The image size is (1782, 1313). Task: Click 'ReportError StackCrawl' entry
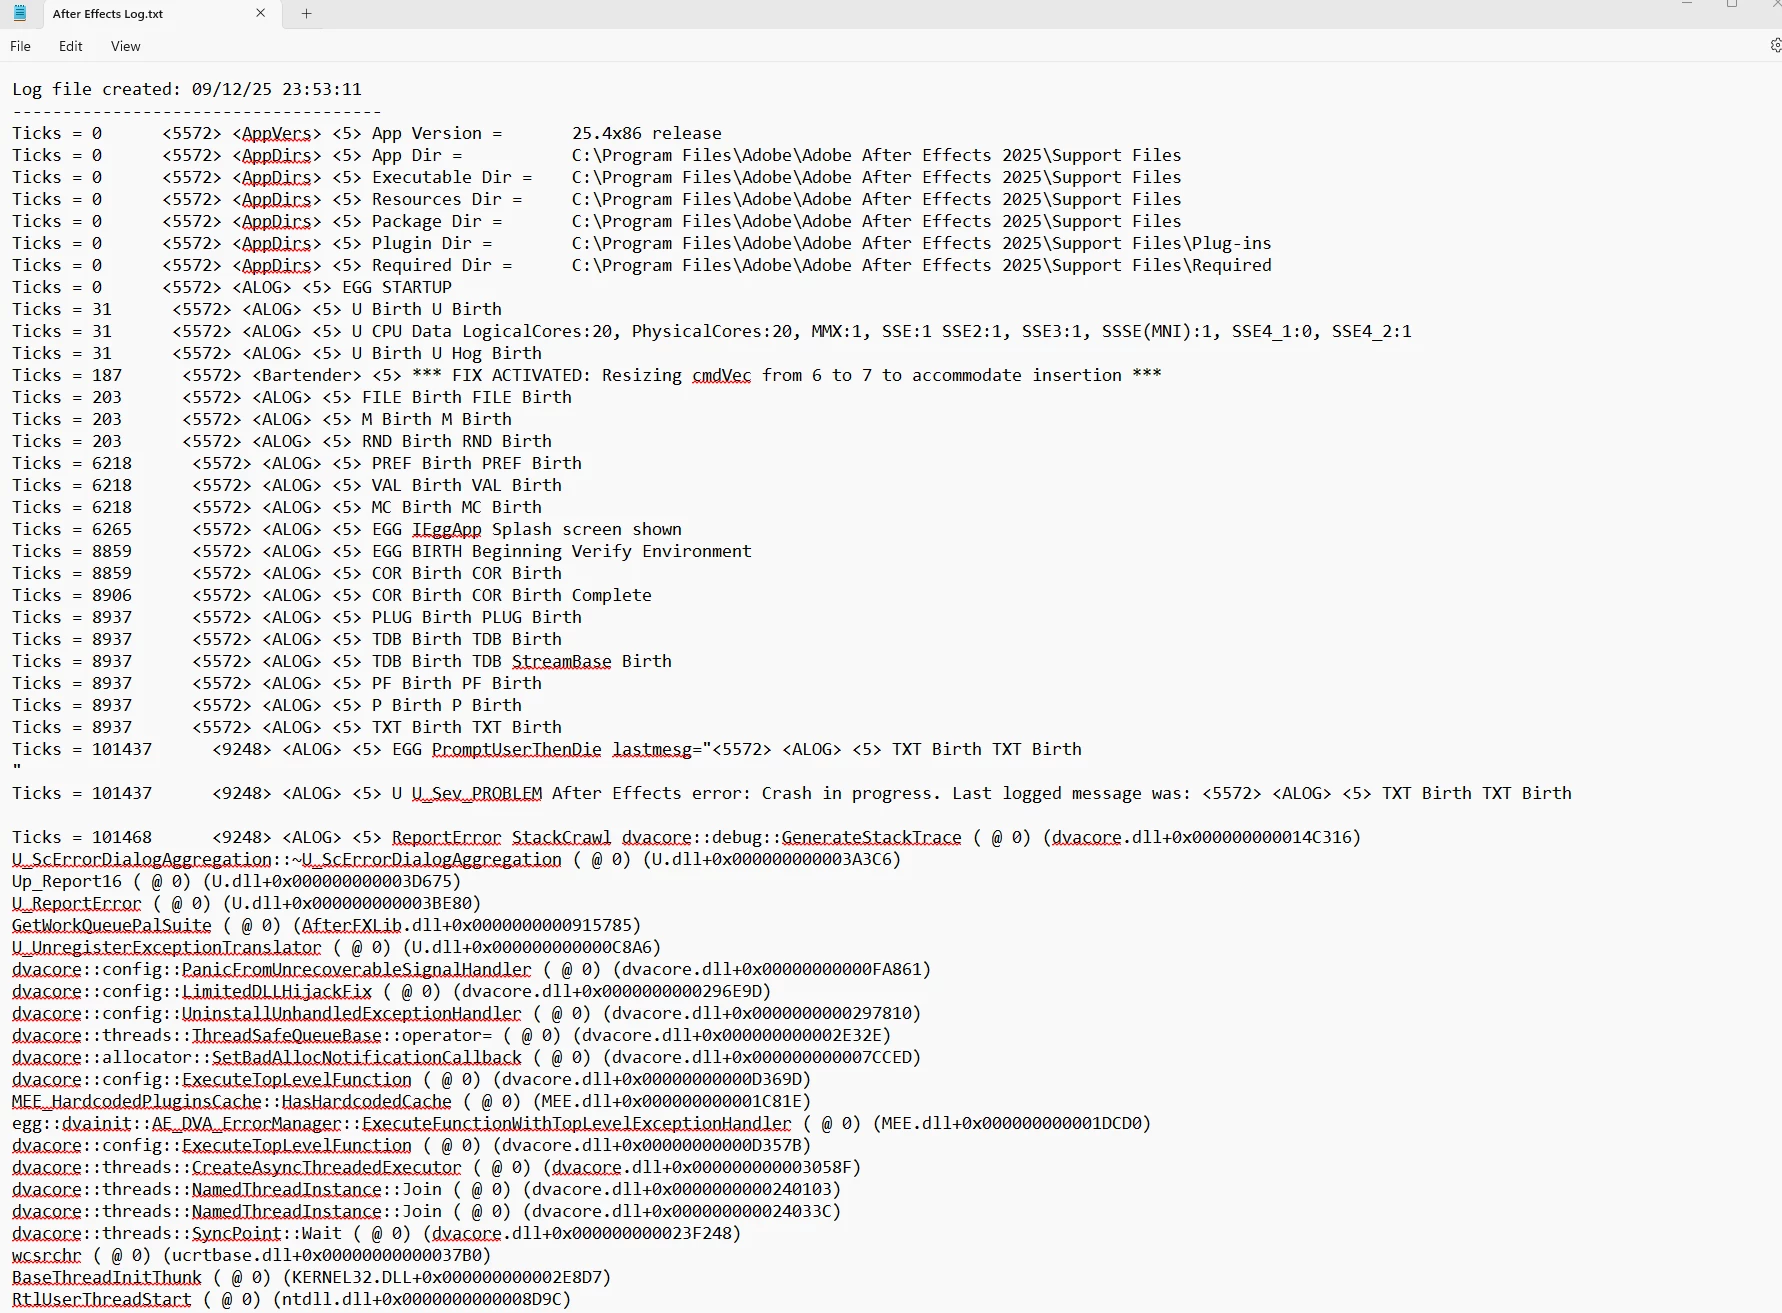tap(501, 837)
